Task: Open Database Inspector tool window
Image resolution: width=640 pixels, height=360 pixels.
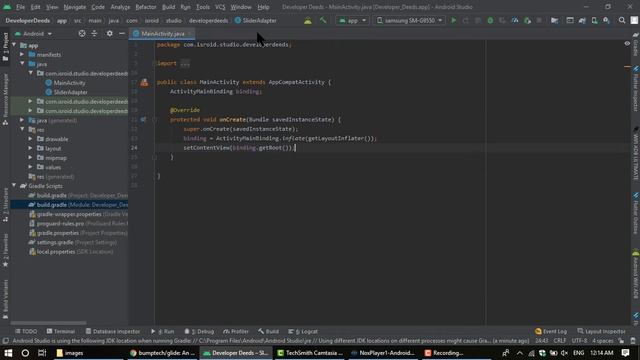Action: [113, 331]
